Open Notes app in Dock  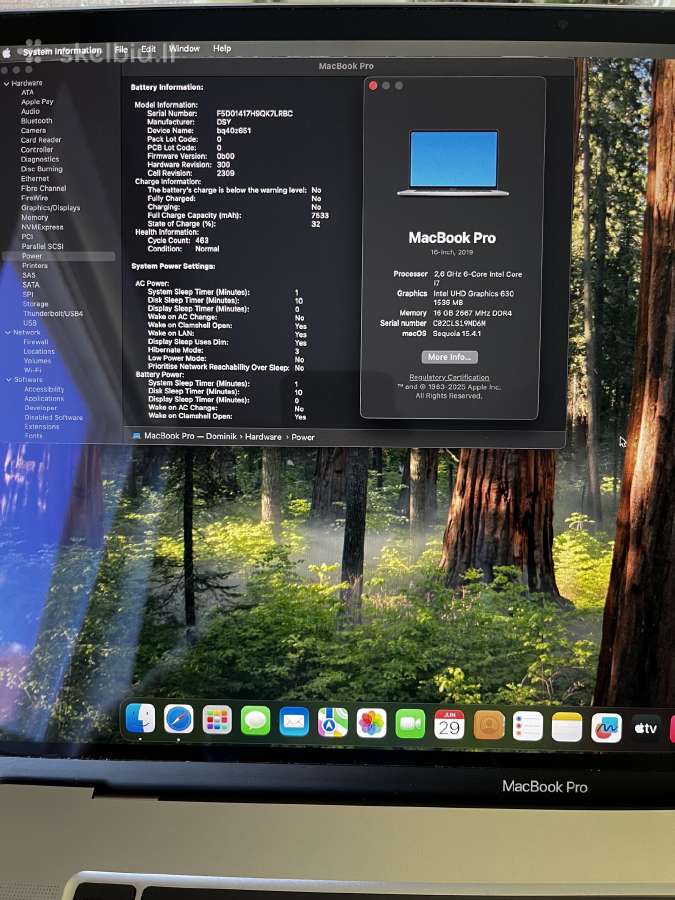pos(567,727)
